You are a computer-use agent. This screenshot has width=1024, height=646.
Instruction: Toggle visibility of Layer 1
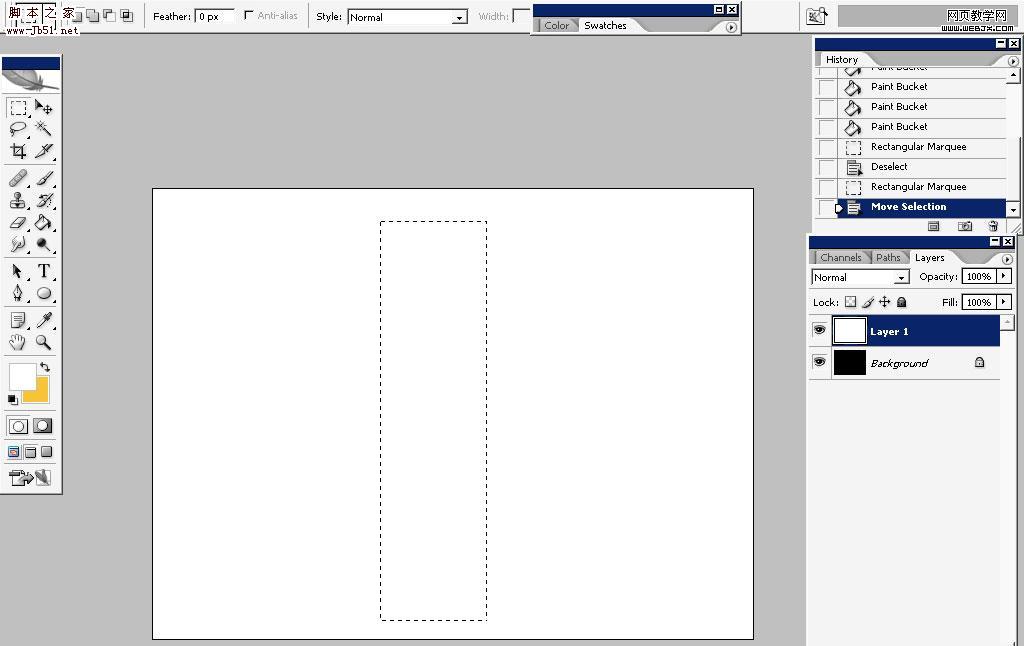[819, 330]
